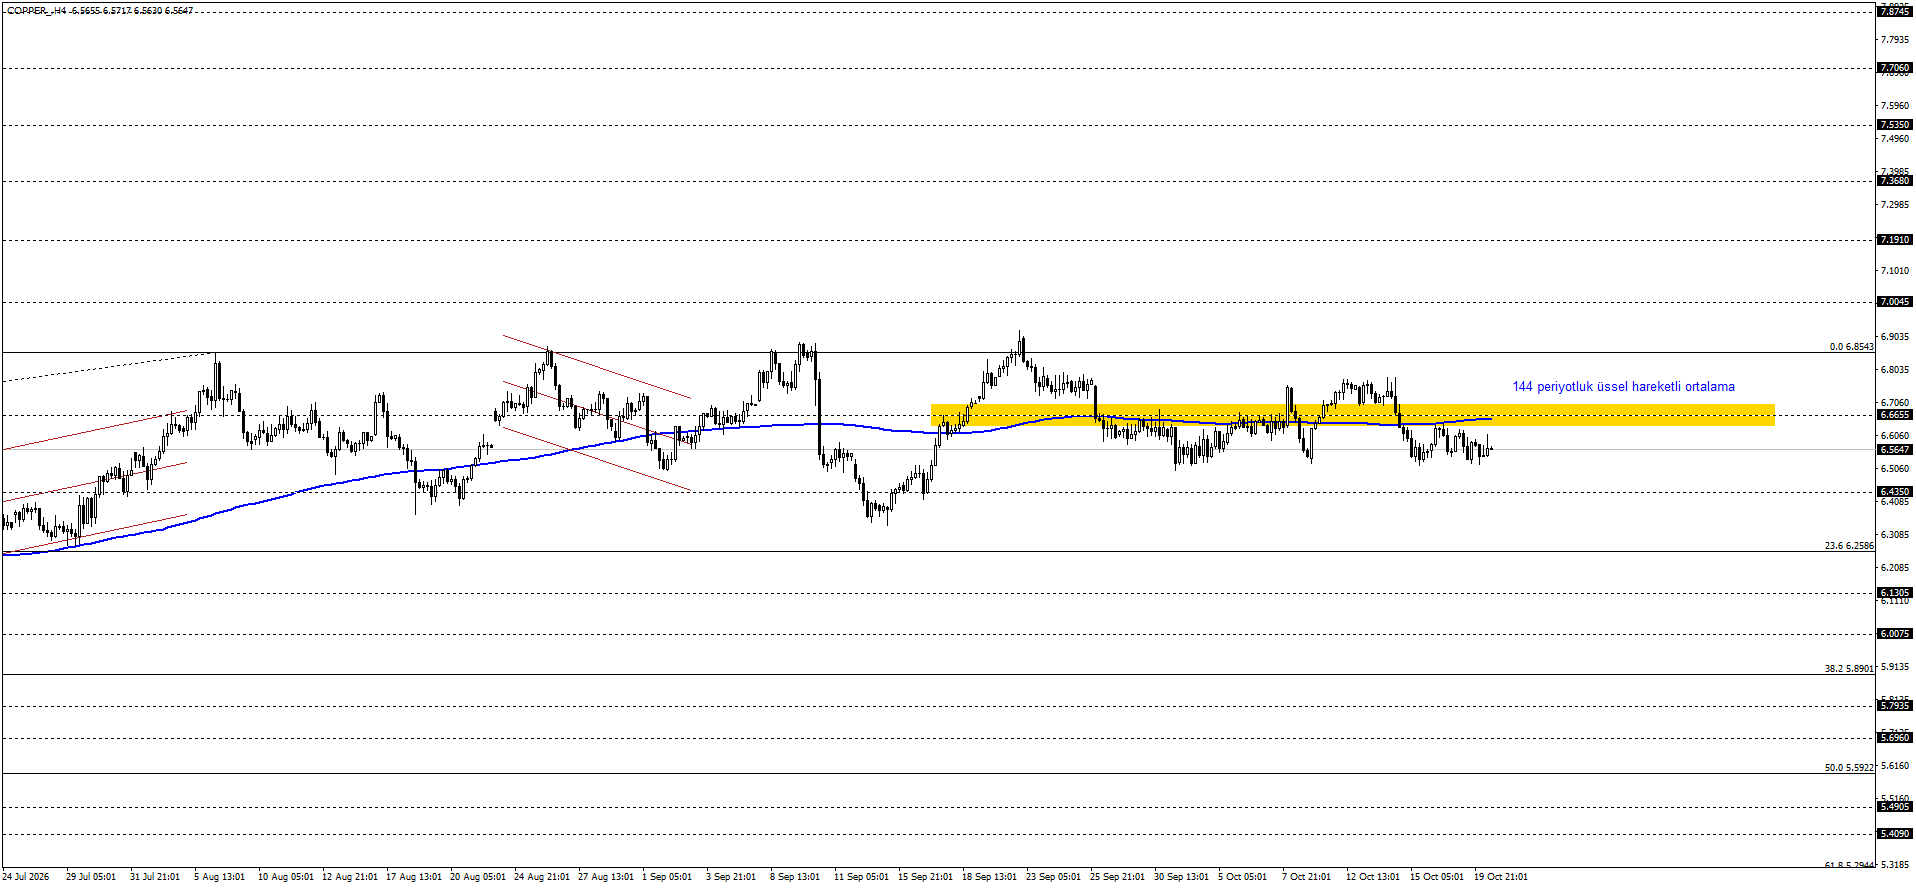Click the Fibonacci '38.2 5.8901' label
The width and height of the screenshot is (1916, 888).
[x=1849, y=669]
